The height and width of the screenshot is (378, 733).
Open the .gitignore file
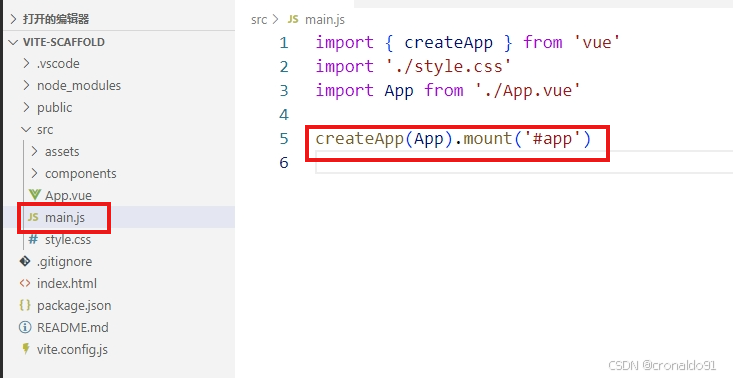pyautogui.click(x=65, y=261)
